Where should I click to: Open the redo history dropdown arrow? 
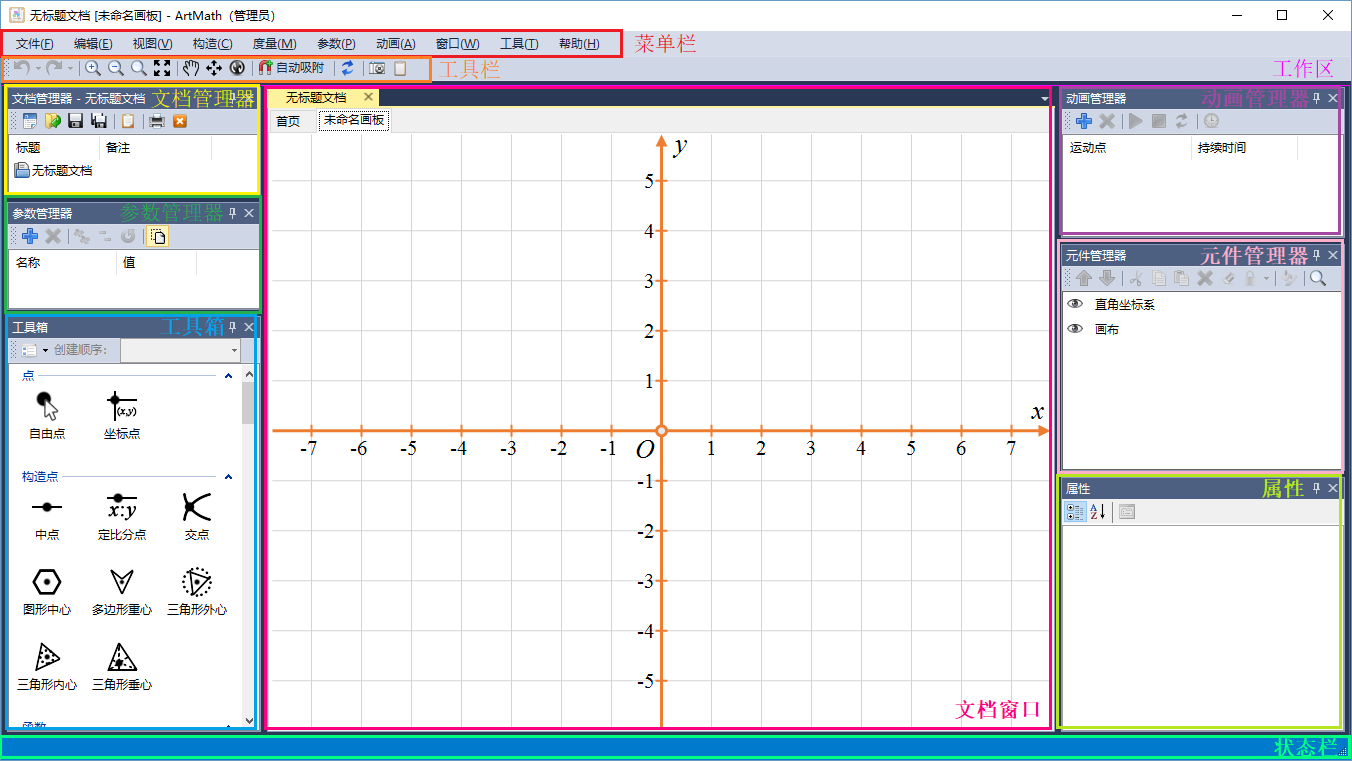pyautogui.click(x=71, y=68)
